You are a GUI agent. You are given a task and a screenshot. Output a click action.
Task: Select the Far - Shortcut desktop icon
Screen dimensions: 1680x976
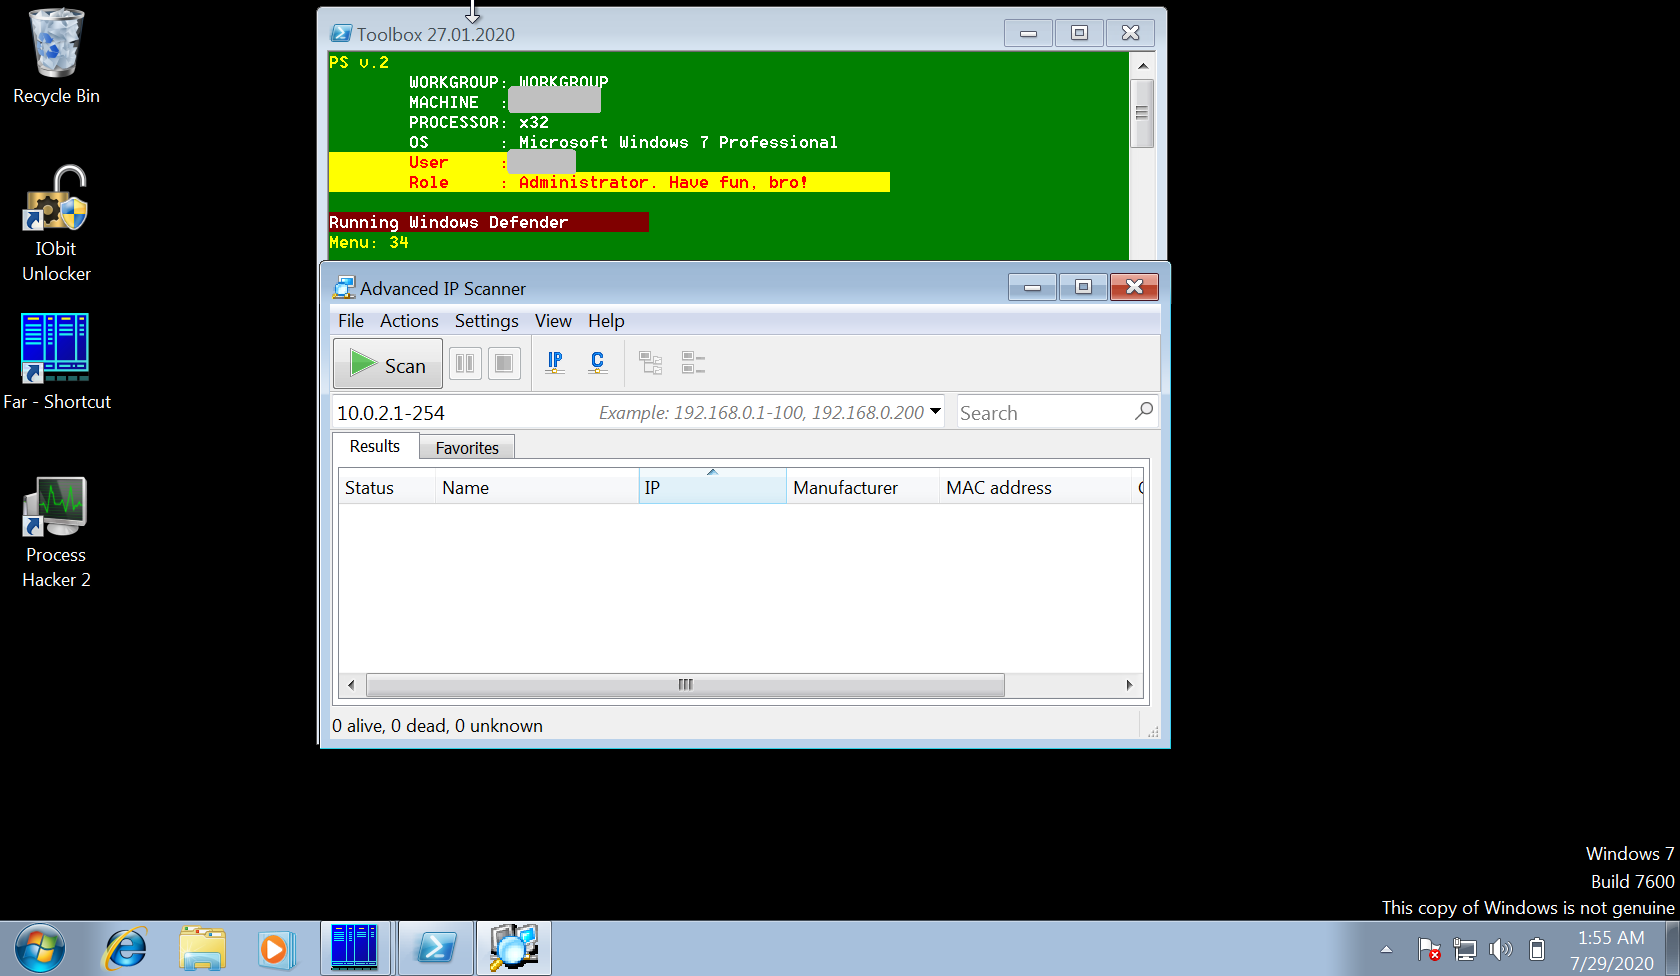pyautogui.click(x=56, y=361)
